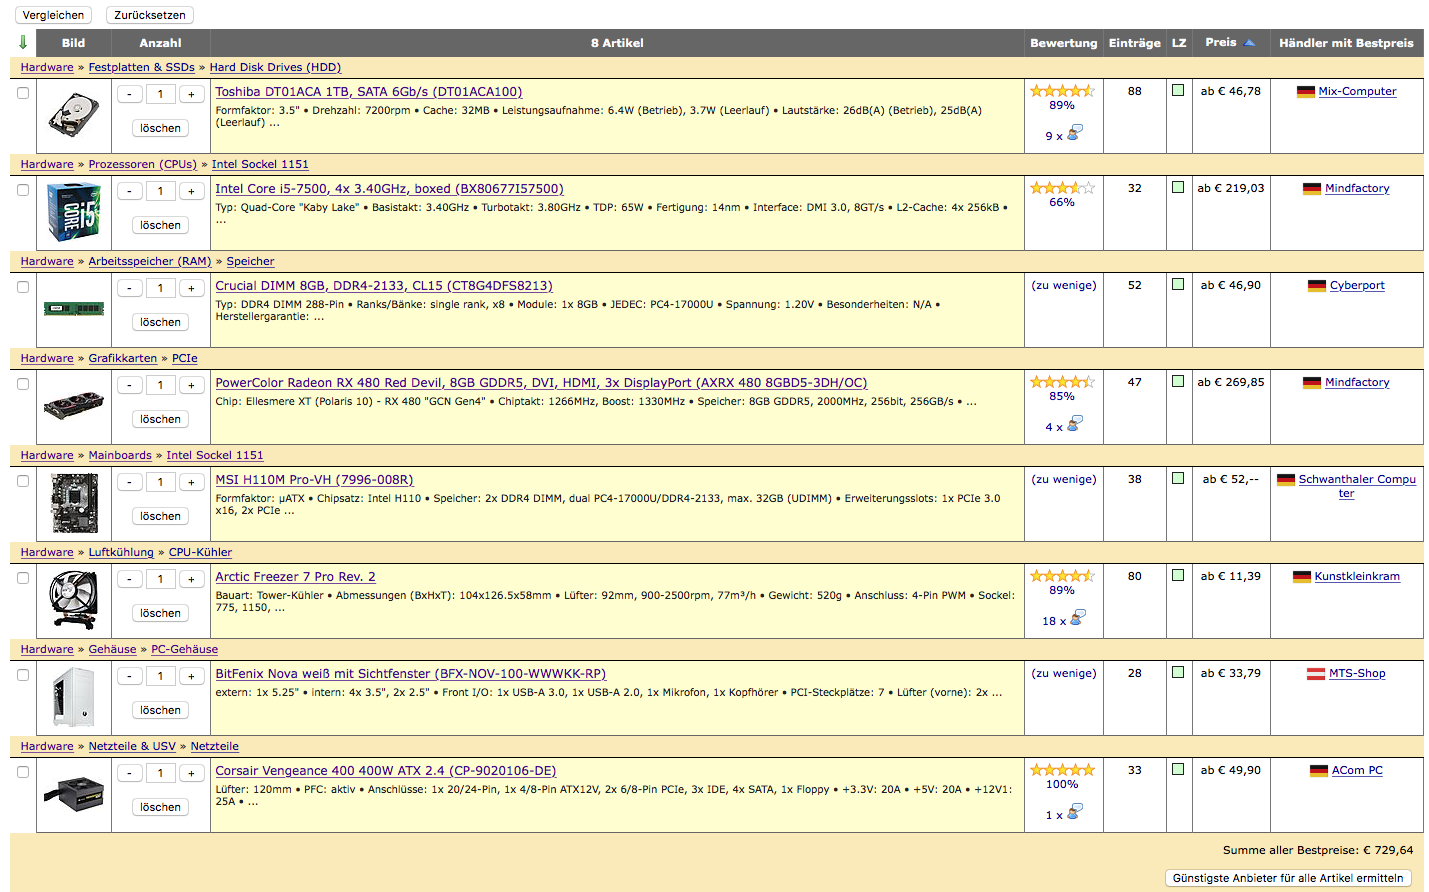
Task: Open the 1 x review icon for Corsair
Action: tap(1075, 812)
